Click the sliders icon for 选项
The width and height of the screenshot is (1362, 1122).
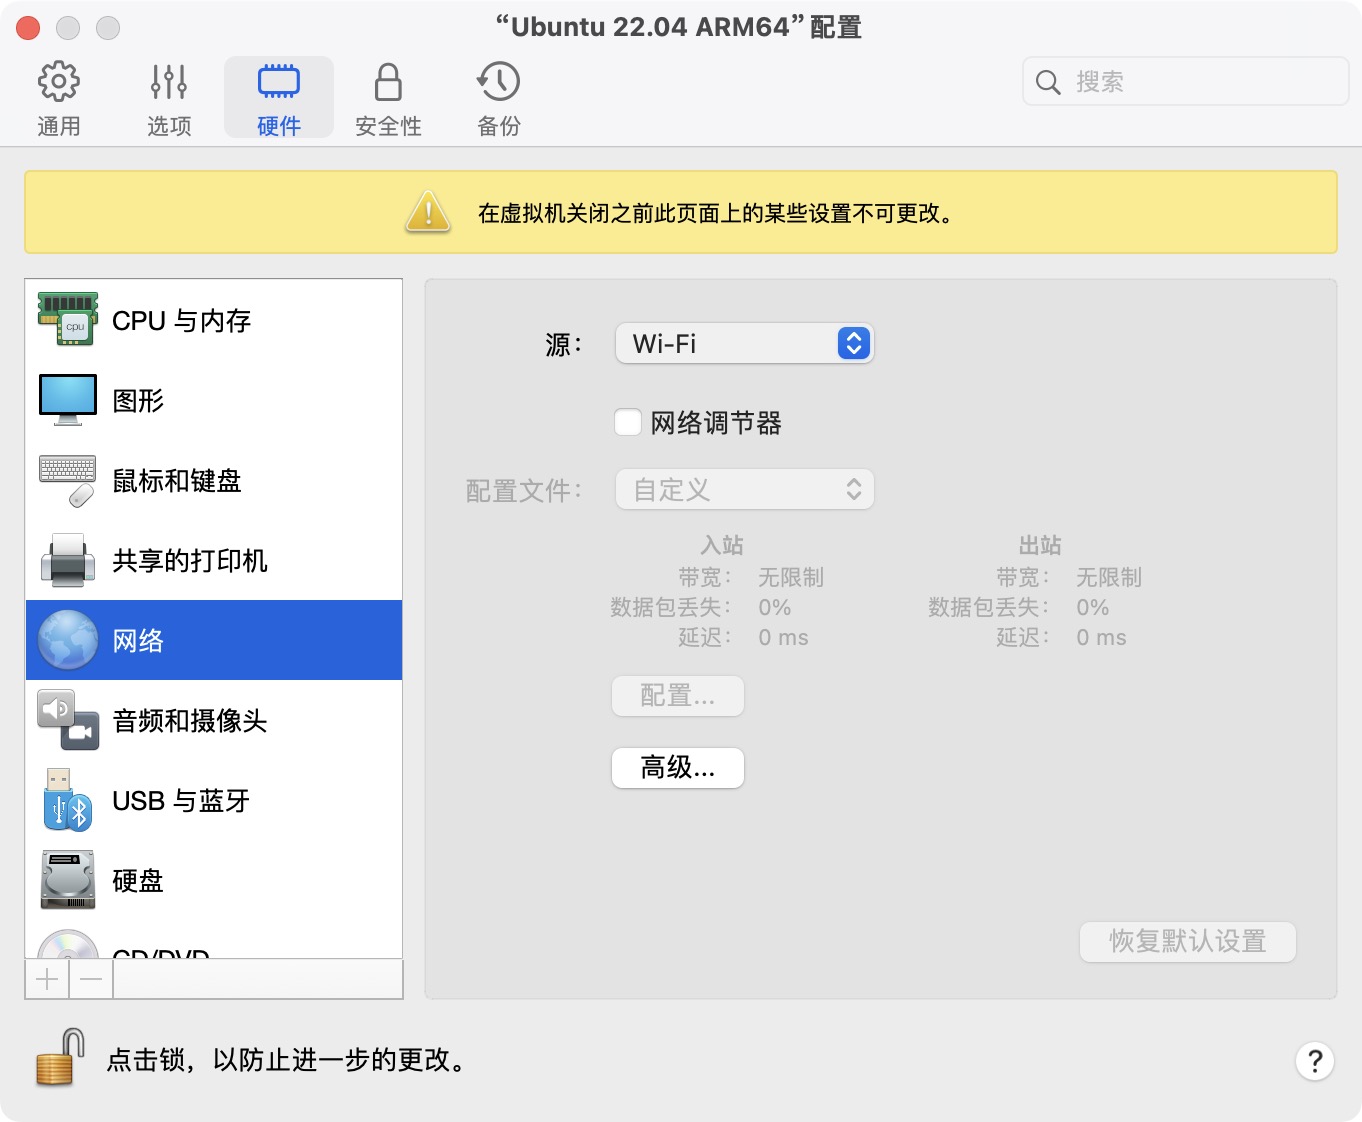coord(169,82)
